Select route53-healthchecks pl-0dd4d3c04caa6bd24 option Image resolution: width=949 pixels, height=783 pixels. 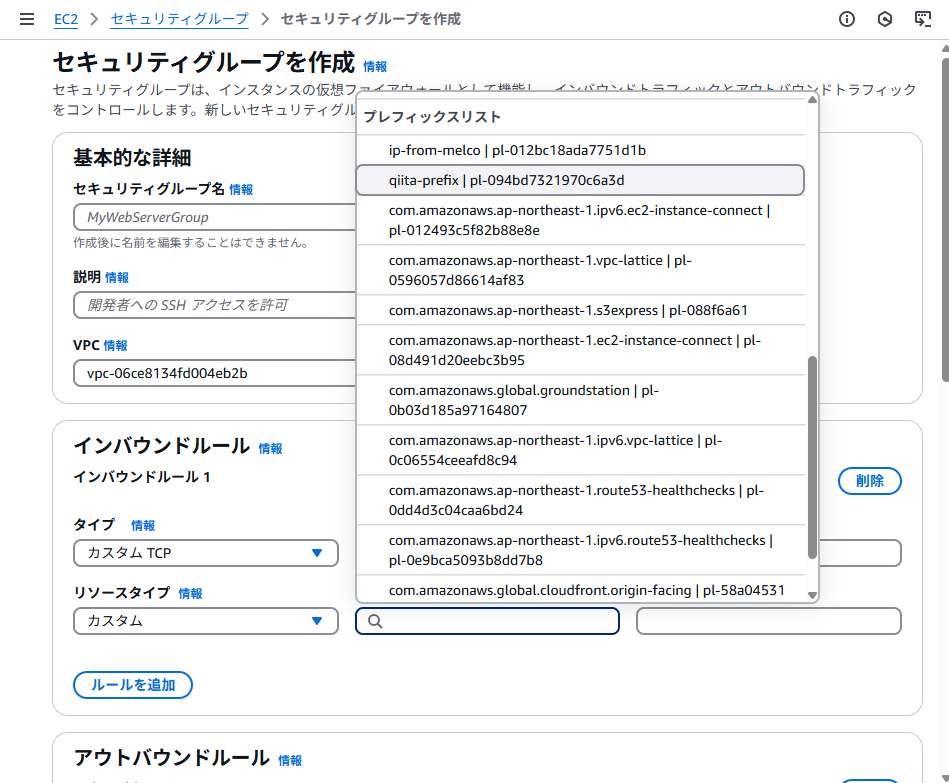(x=580, y=500)
